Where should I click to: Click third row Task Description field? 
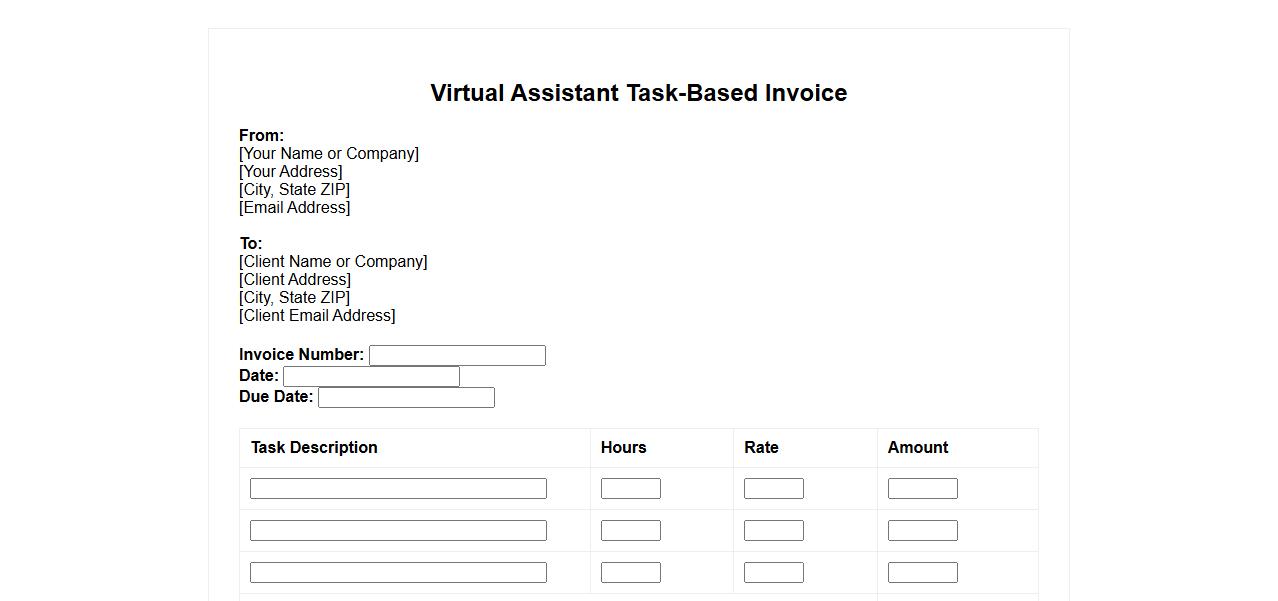pyautogui.click(x=398, y=572)
